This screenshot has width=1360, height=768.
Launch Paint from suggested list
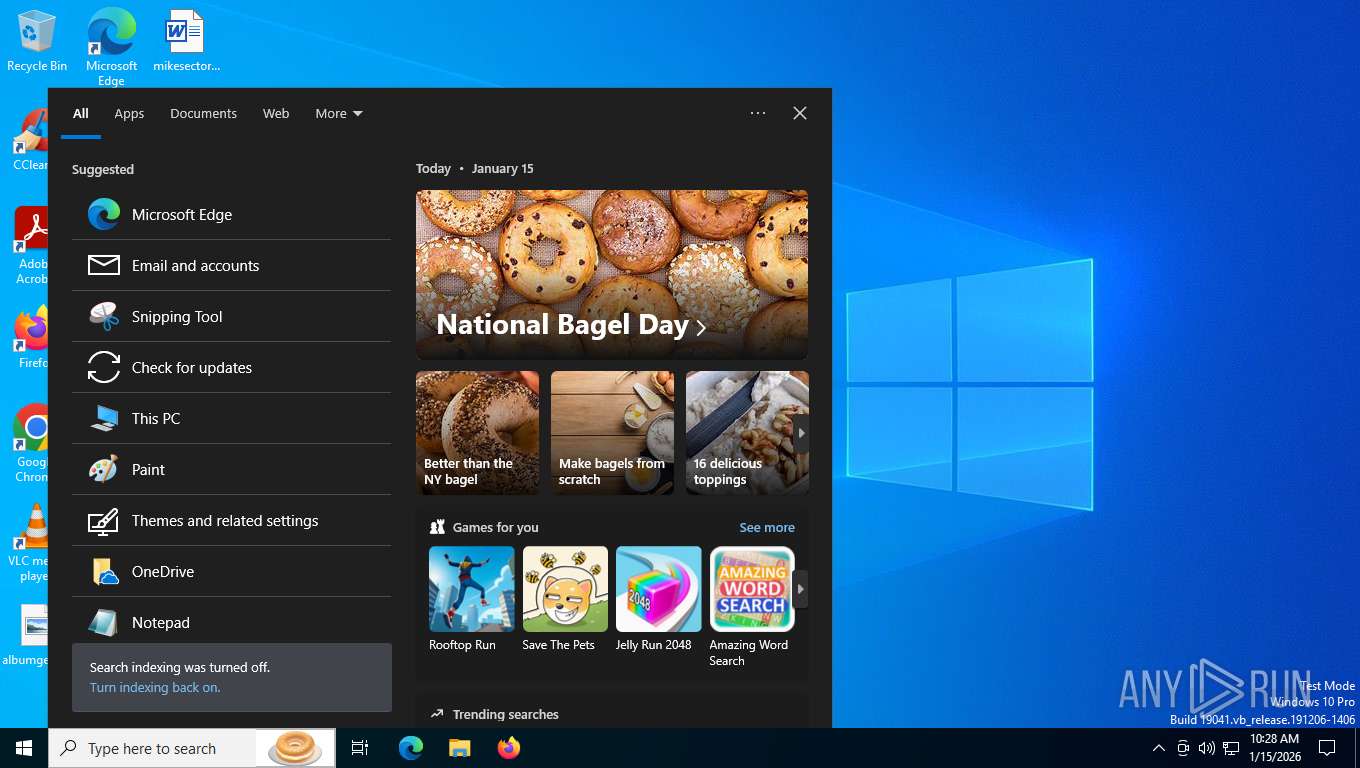tap(231, 469)
